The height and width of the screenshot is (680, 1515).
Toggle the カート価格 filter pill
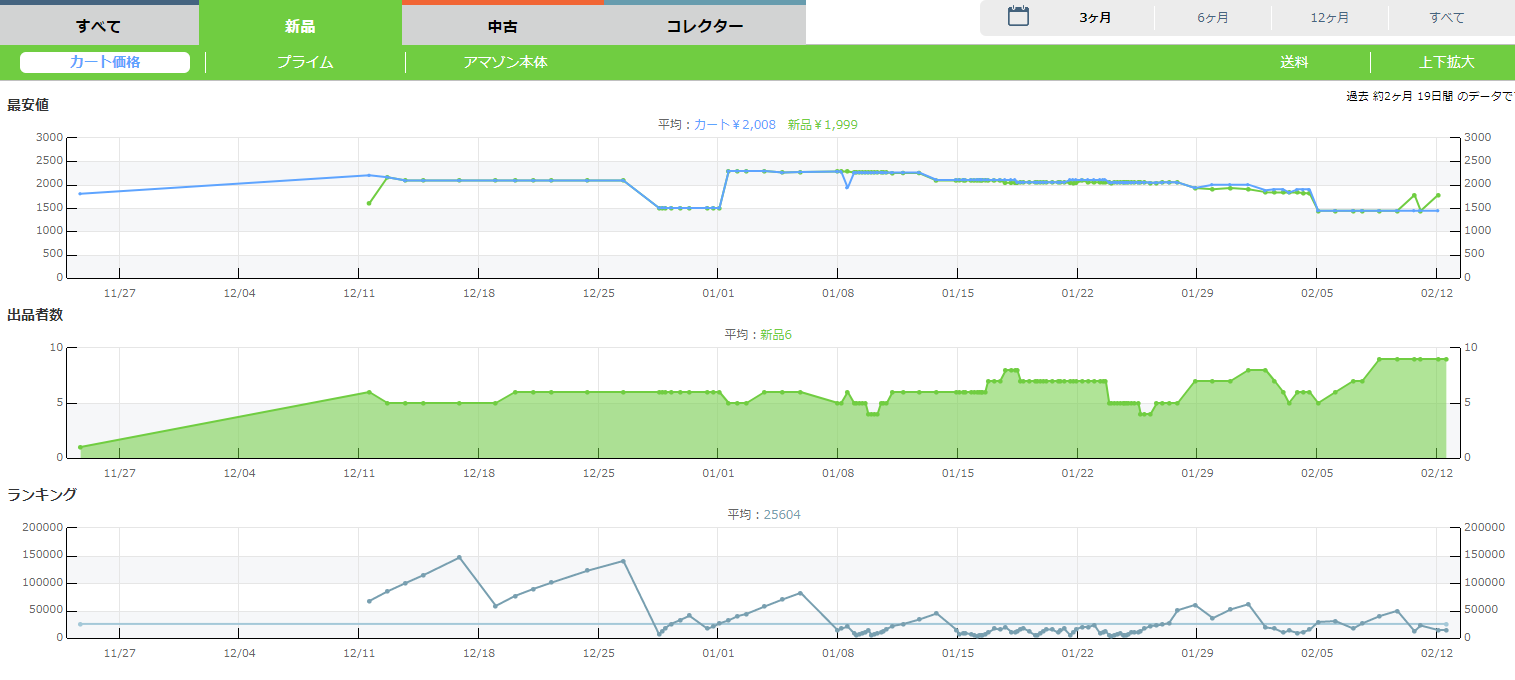(x=105, y=62)
